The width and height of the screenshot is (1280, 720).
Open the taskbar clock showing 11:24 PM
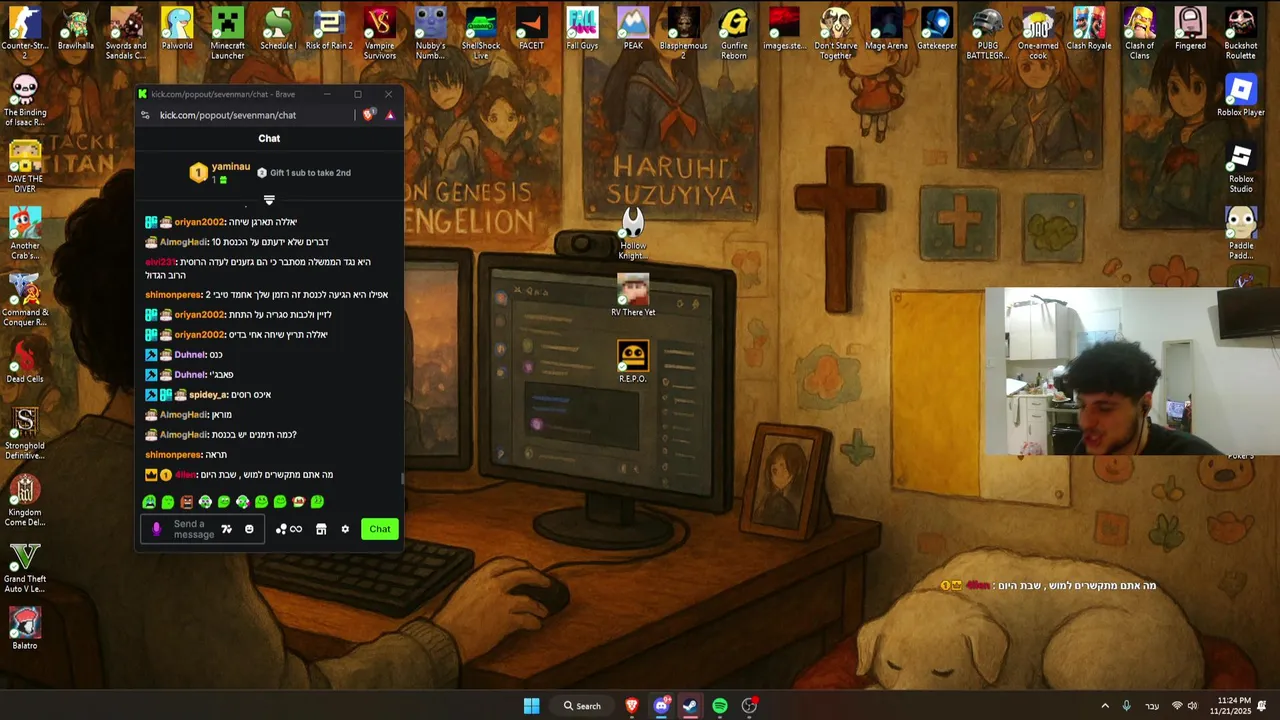pos(1231,706)
